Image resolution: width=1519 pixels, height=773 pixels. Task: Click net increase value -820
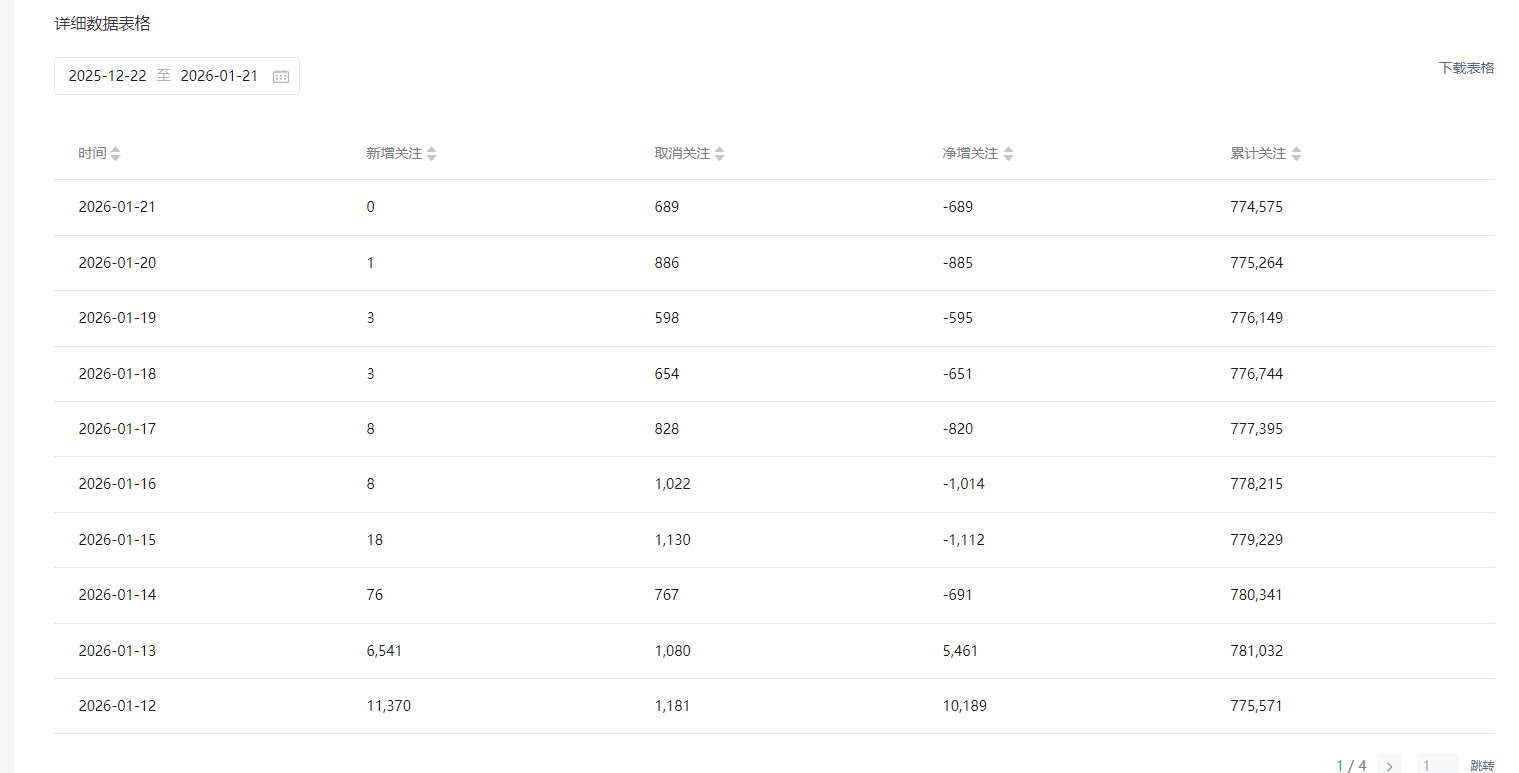[x=958, y=429]
